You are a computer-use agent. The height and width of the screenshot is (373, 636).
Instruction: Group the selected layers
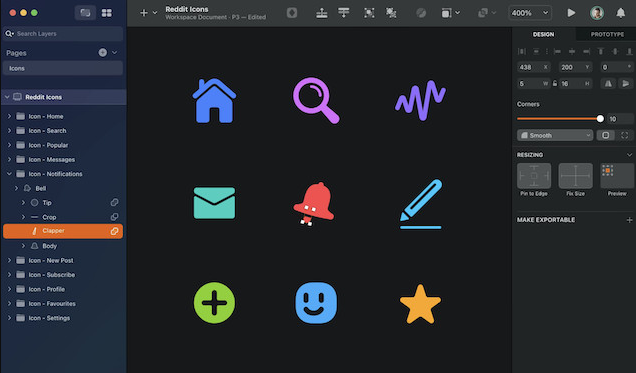[x=369, y=13]
